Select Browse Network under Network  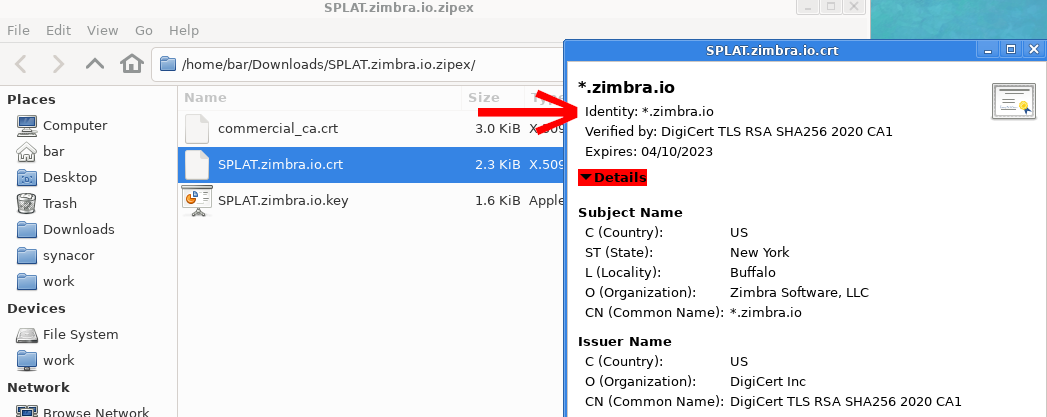coord(96,412)
